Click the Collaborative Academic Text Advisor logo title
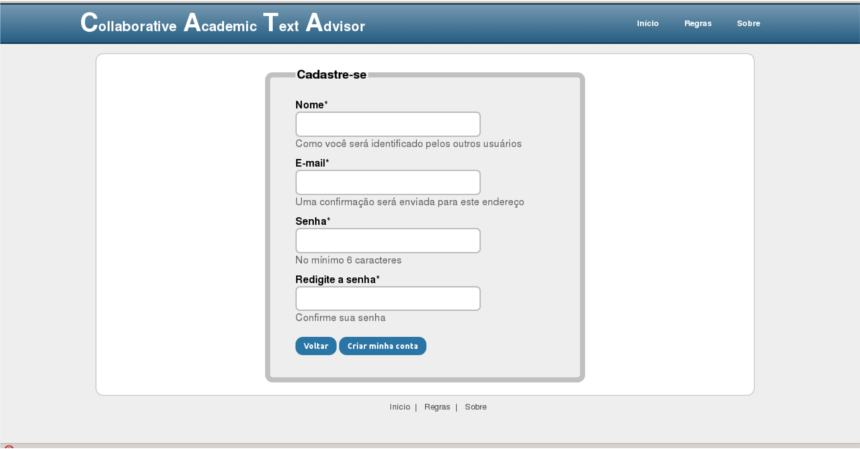 [x=223, y=24]
